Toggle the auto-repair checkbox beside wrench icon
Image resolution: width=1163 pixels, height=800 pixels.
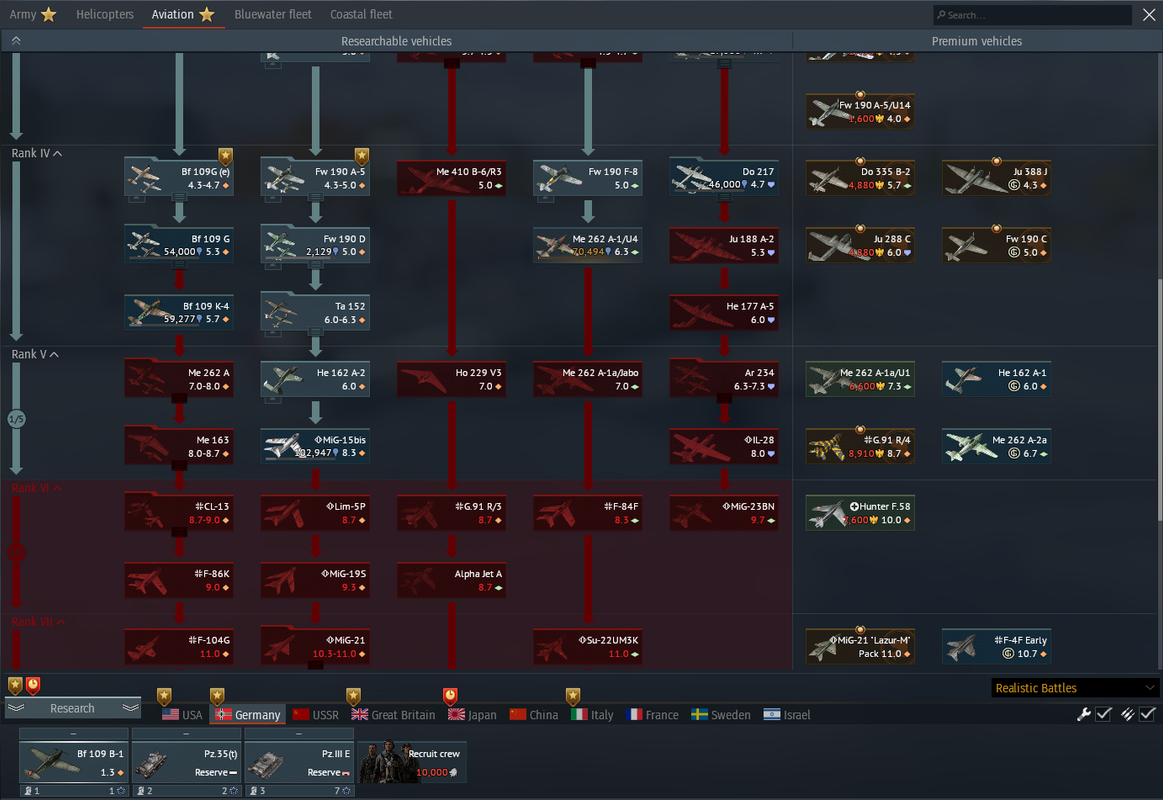pyautogui.click(x=1104, y=713)
